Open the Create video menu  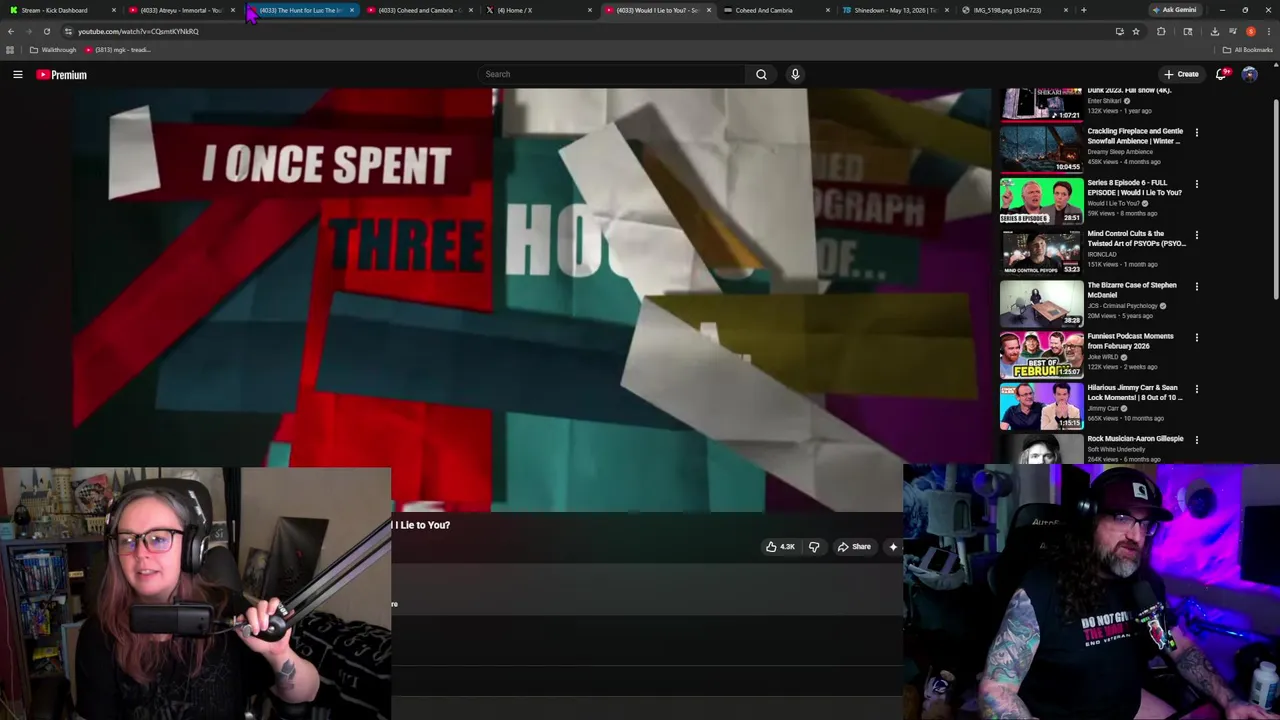tap(1181, 74)
